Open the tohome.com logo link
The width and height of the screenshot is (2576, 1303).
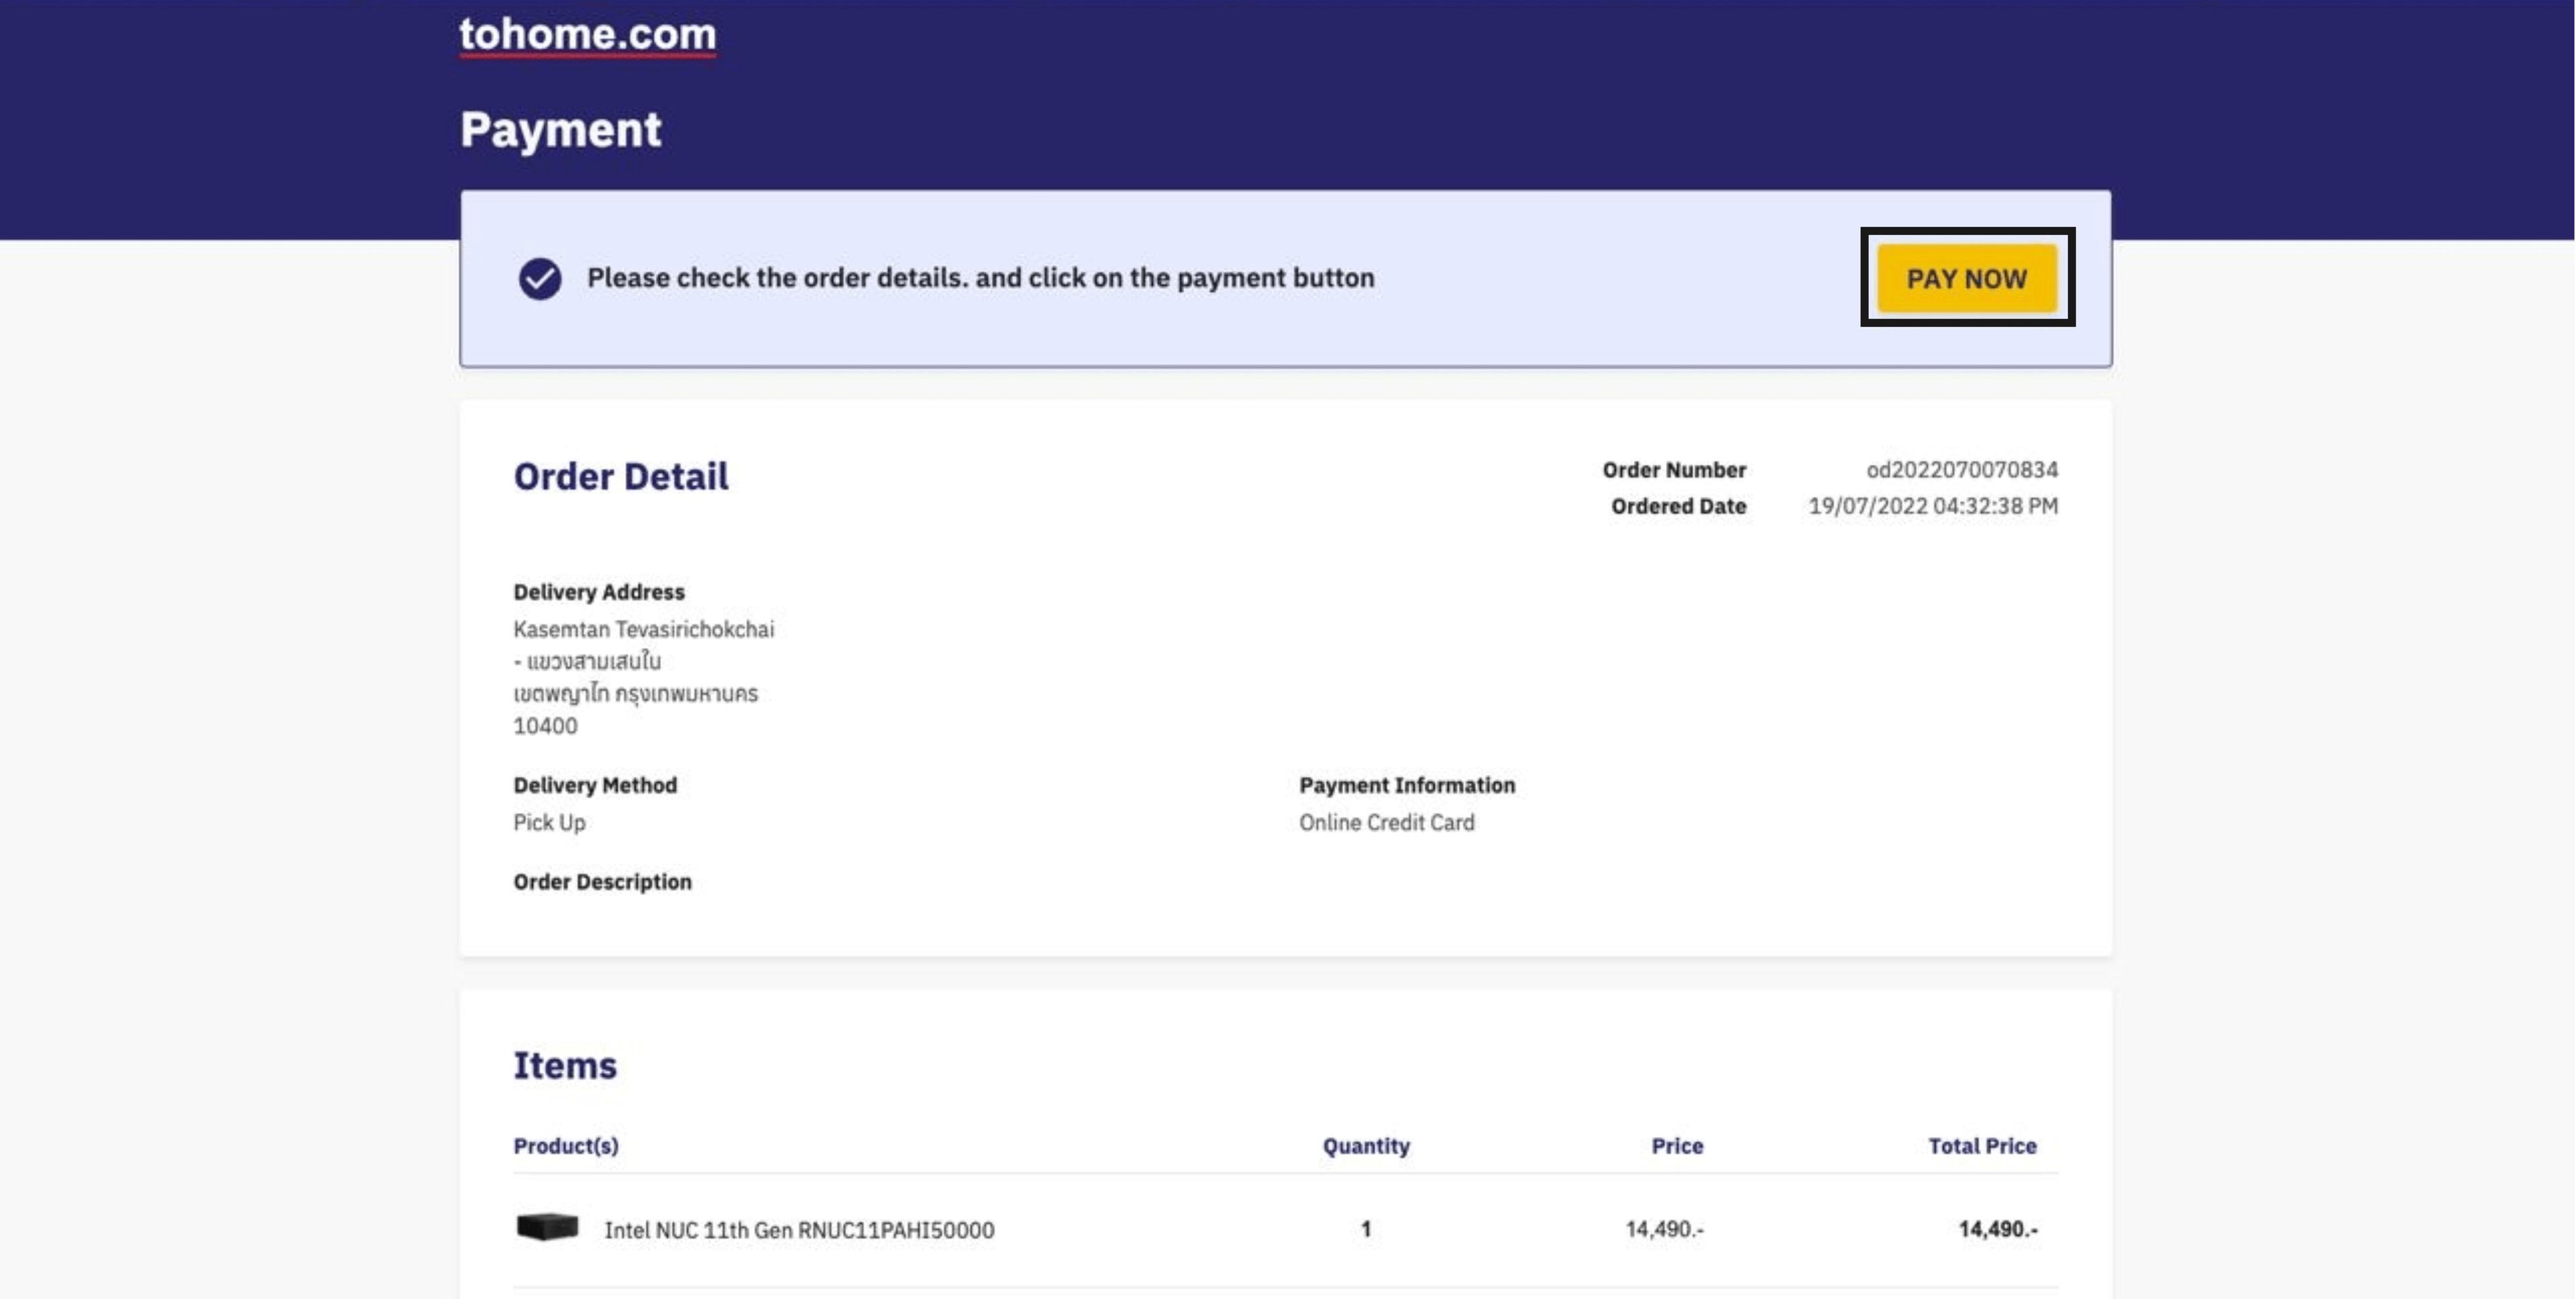[587, 34]
